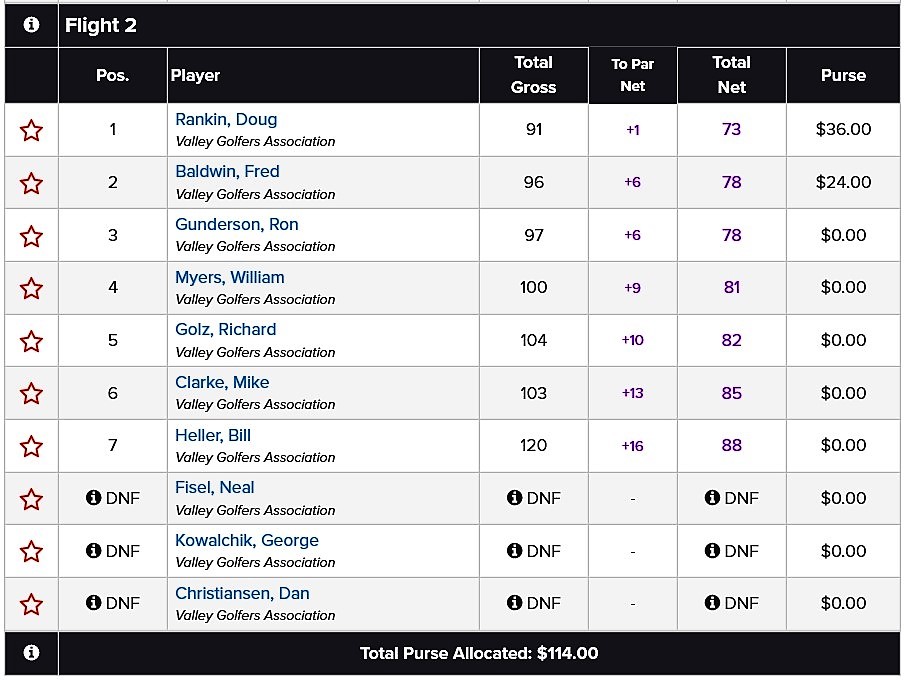The height and width of the screenshot is (680, 904).
Task: Open Total Net score 73 for Rankin
Action: 731,129
